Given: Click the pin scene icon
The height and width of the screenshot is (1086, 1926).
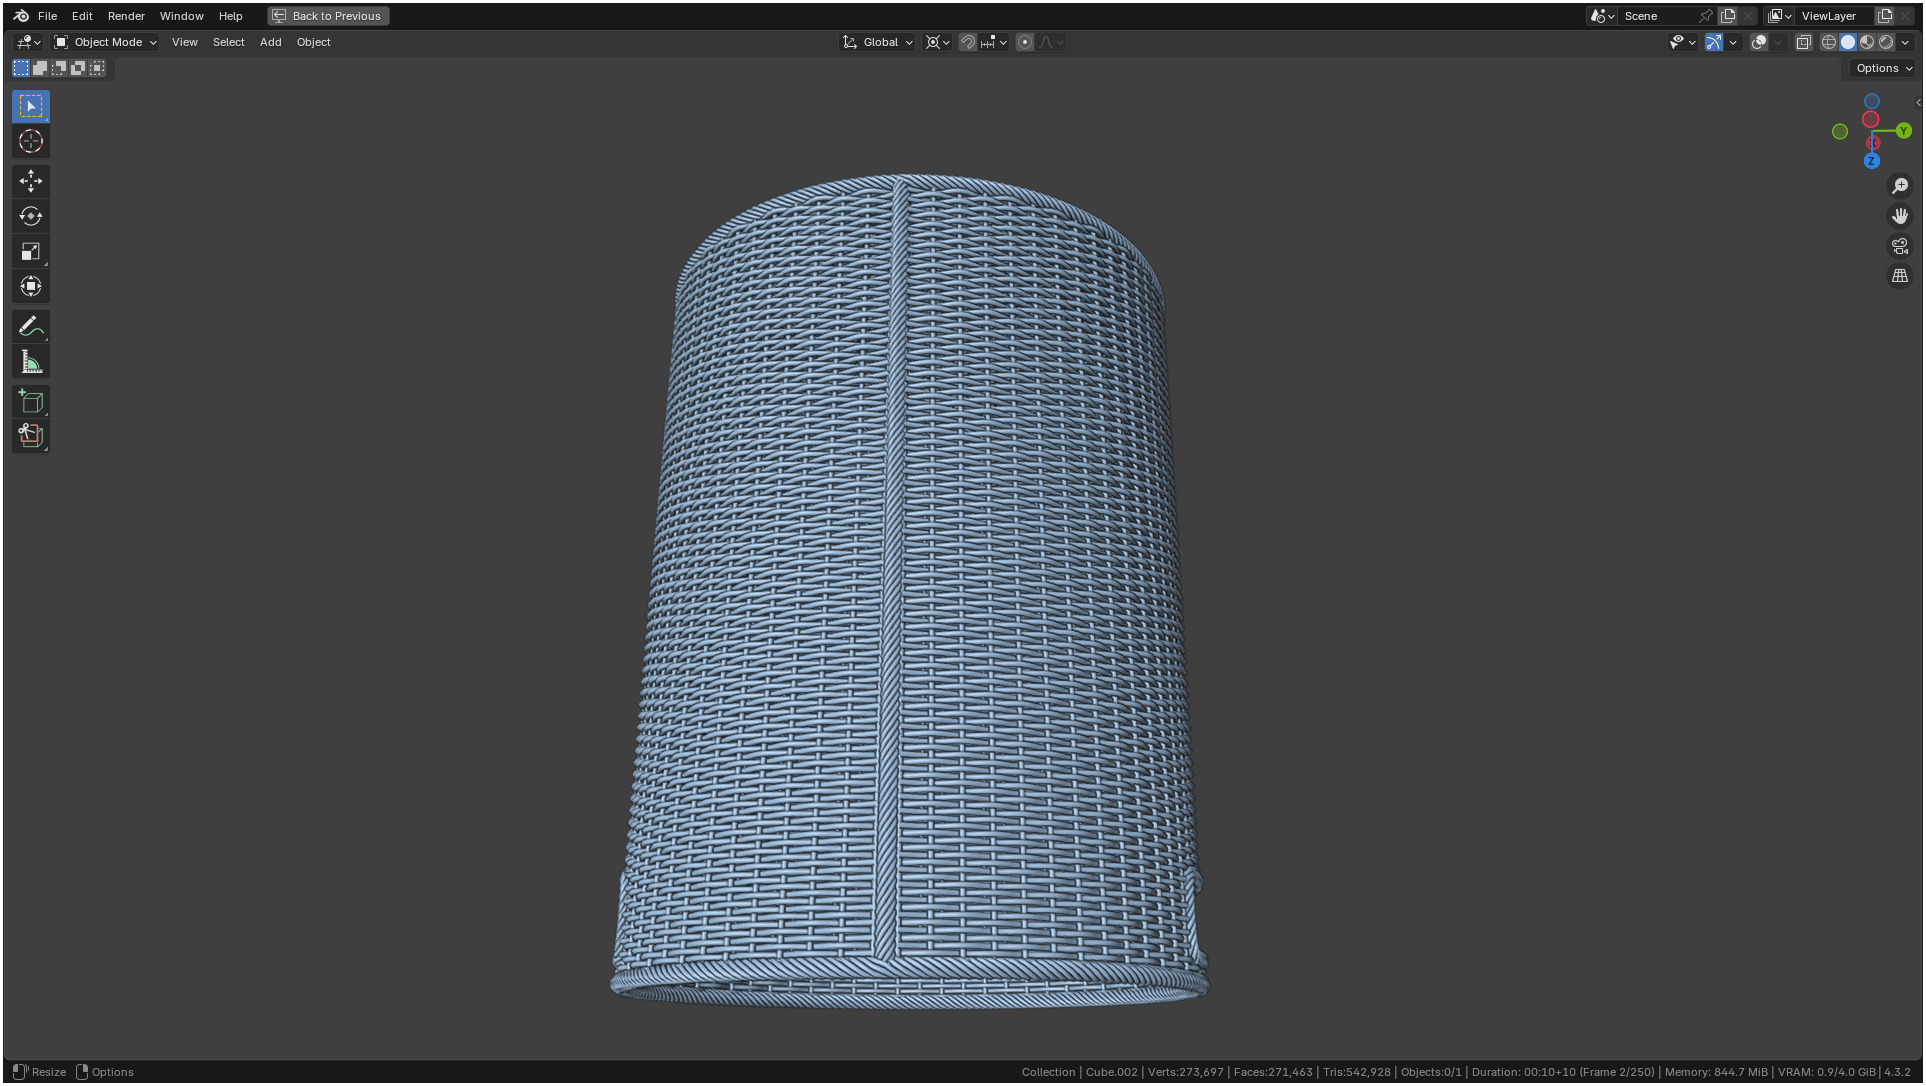Looking at the screenshot, I should [x=1706, y=16].
